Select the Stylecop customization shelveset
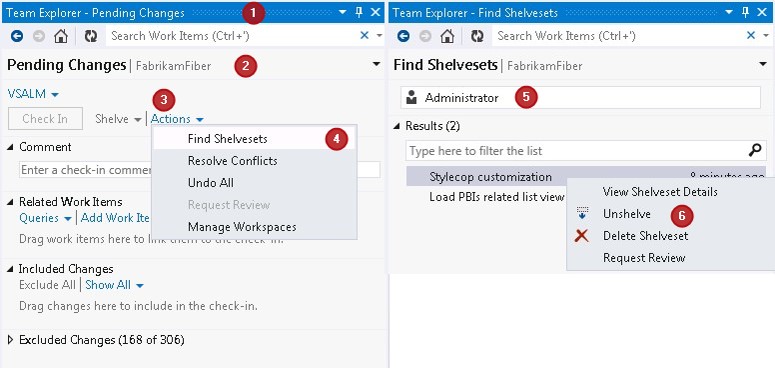 tap(586, 176)
